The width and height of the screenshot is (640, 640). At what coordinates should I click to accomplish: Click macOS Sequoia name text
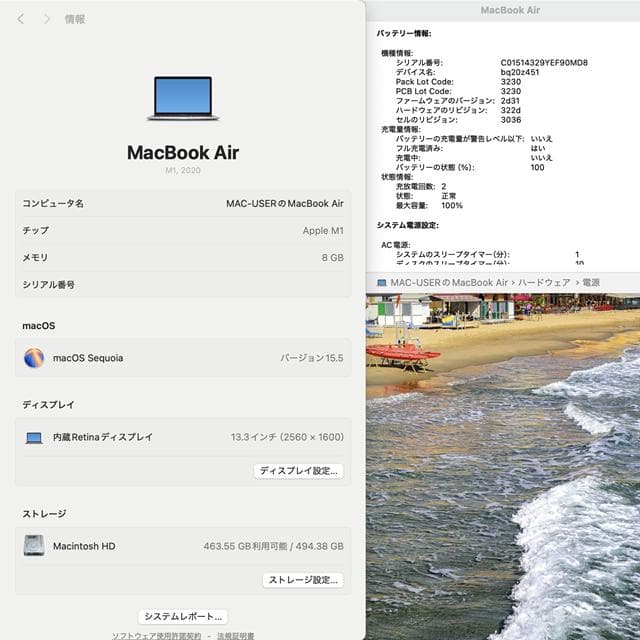88,358
